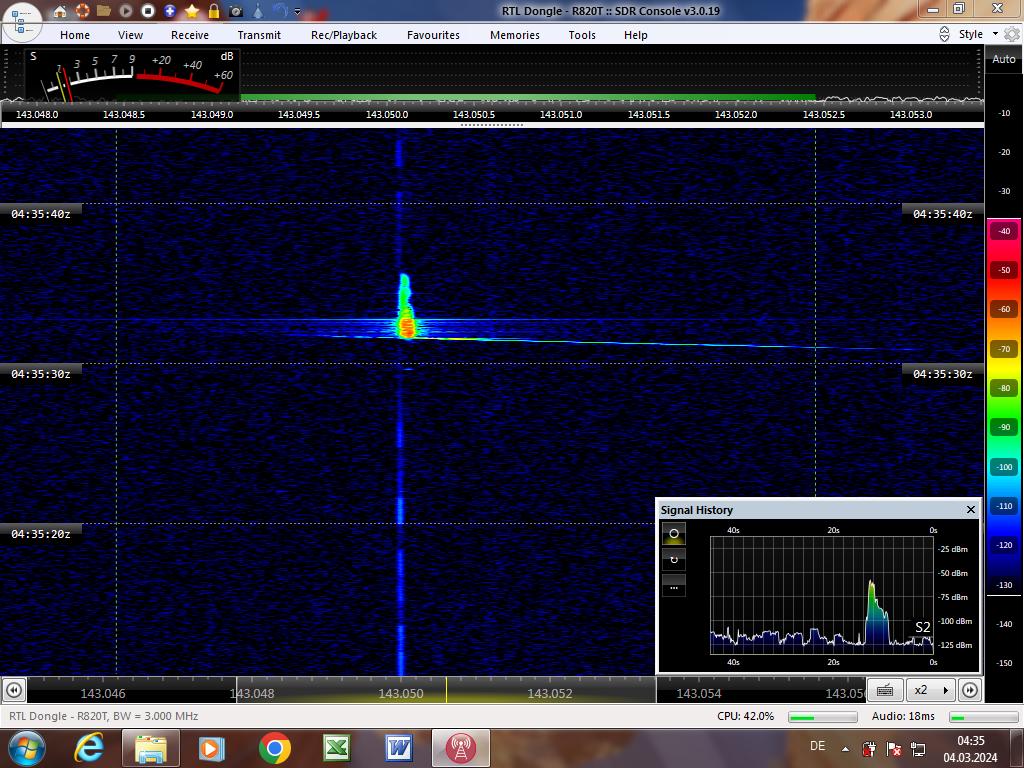Screen dimensions: 1024x768
Task: Launch Internet Explorer from the taskbar
Action: pos(89,748)
